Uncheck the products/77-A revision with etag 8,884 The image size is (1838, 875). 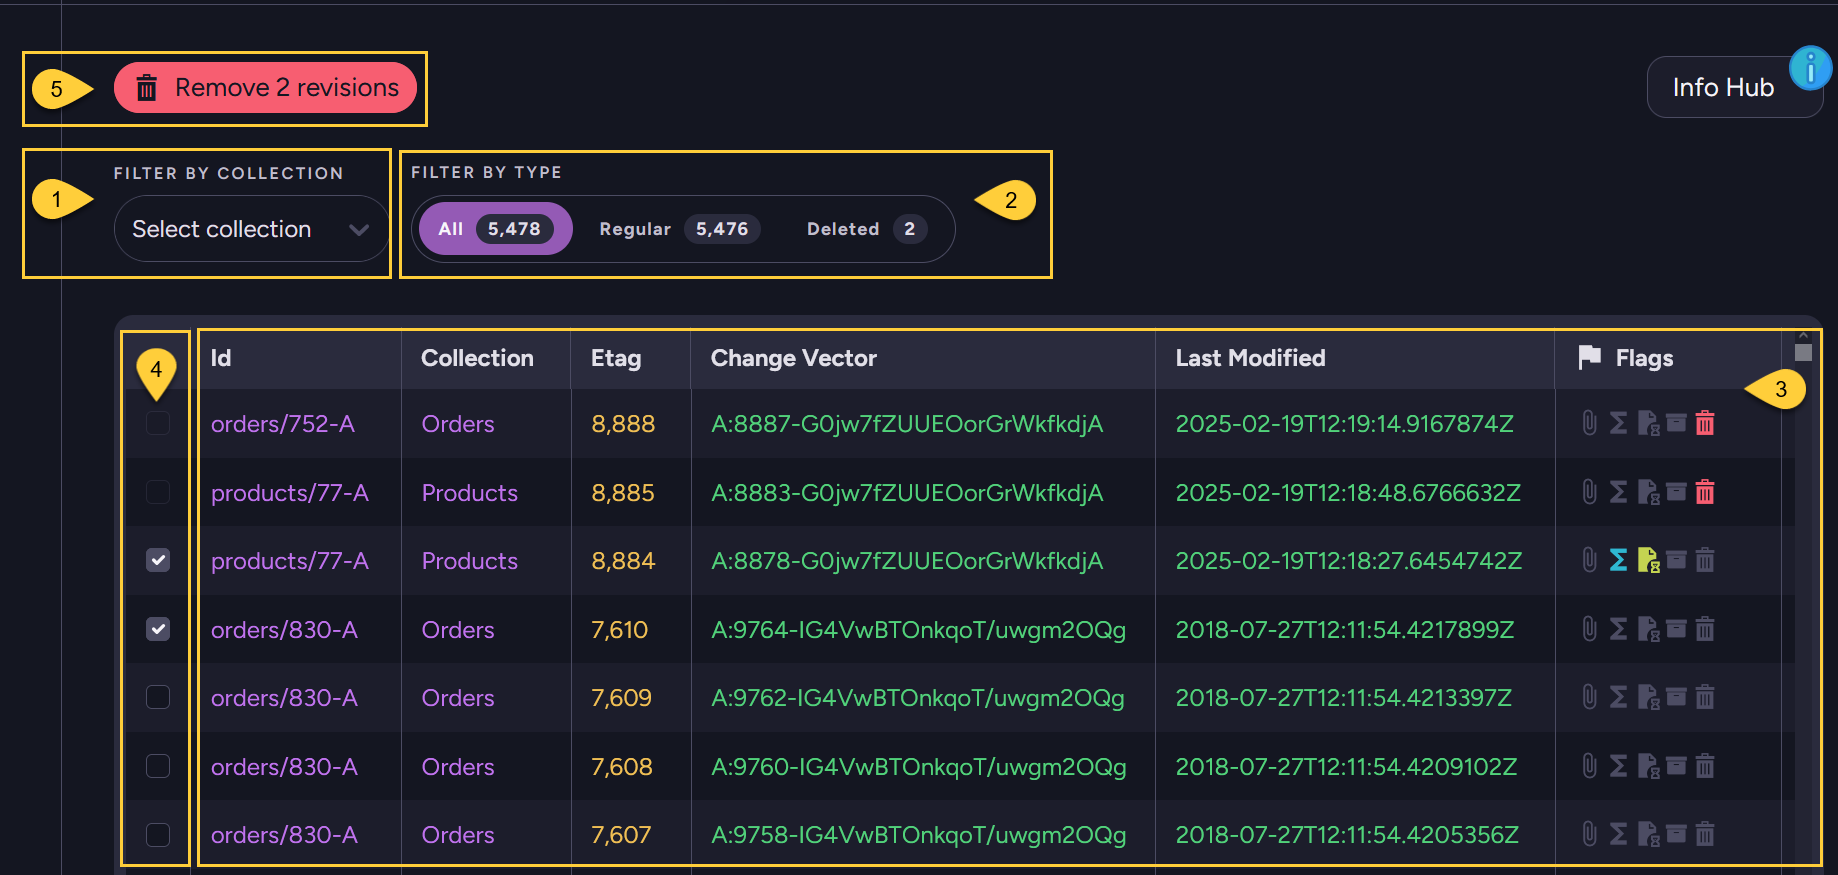tap(158, 560)
